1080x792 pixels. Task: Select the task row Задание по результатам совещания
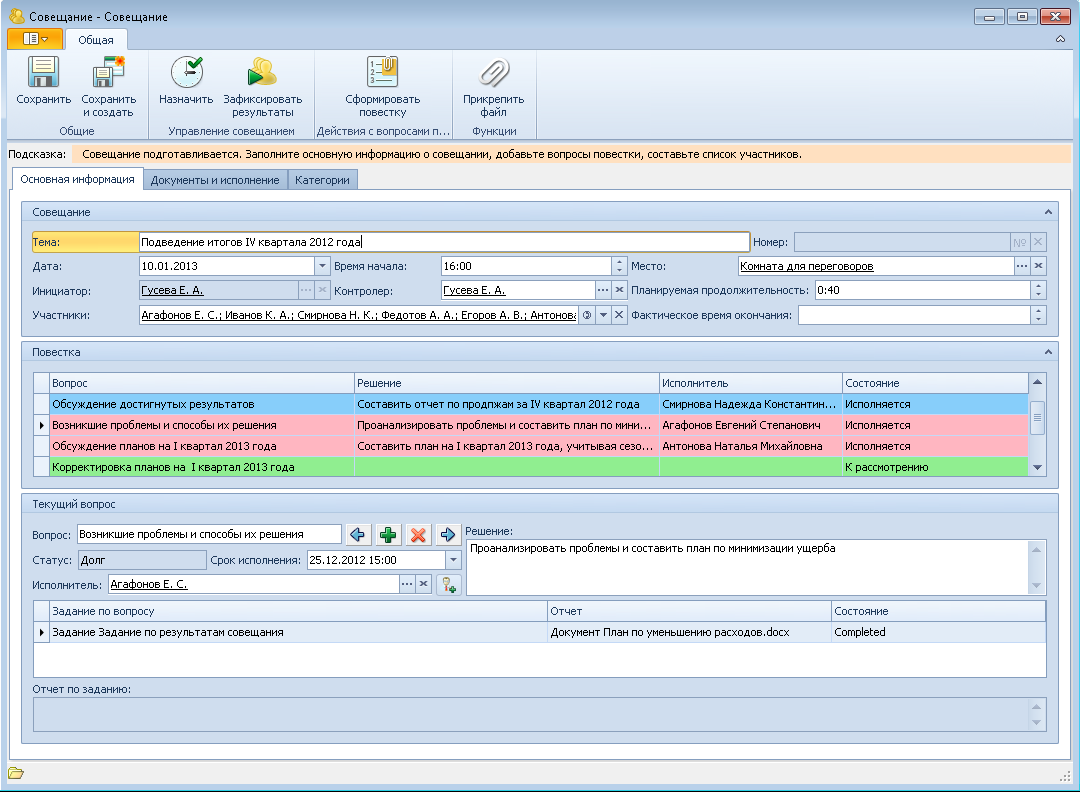pyautogui.click(x=540, y=632)
